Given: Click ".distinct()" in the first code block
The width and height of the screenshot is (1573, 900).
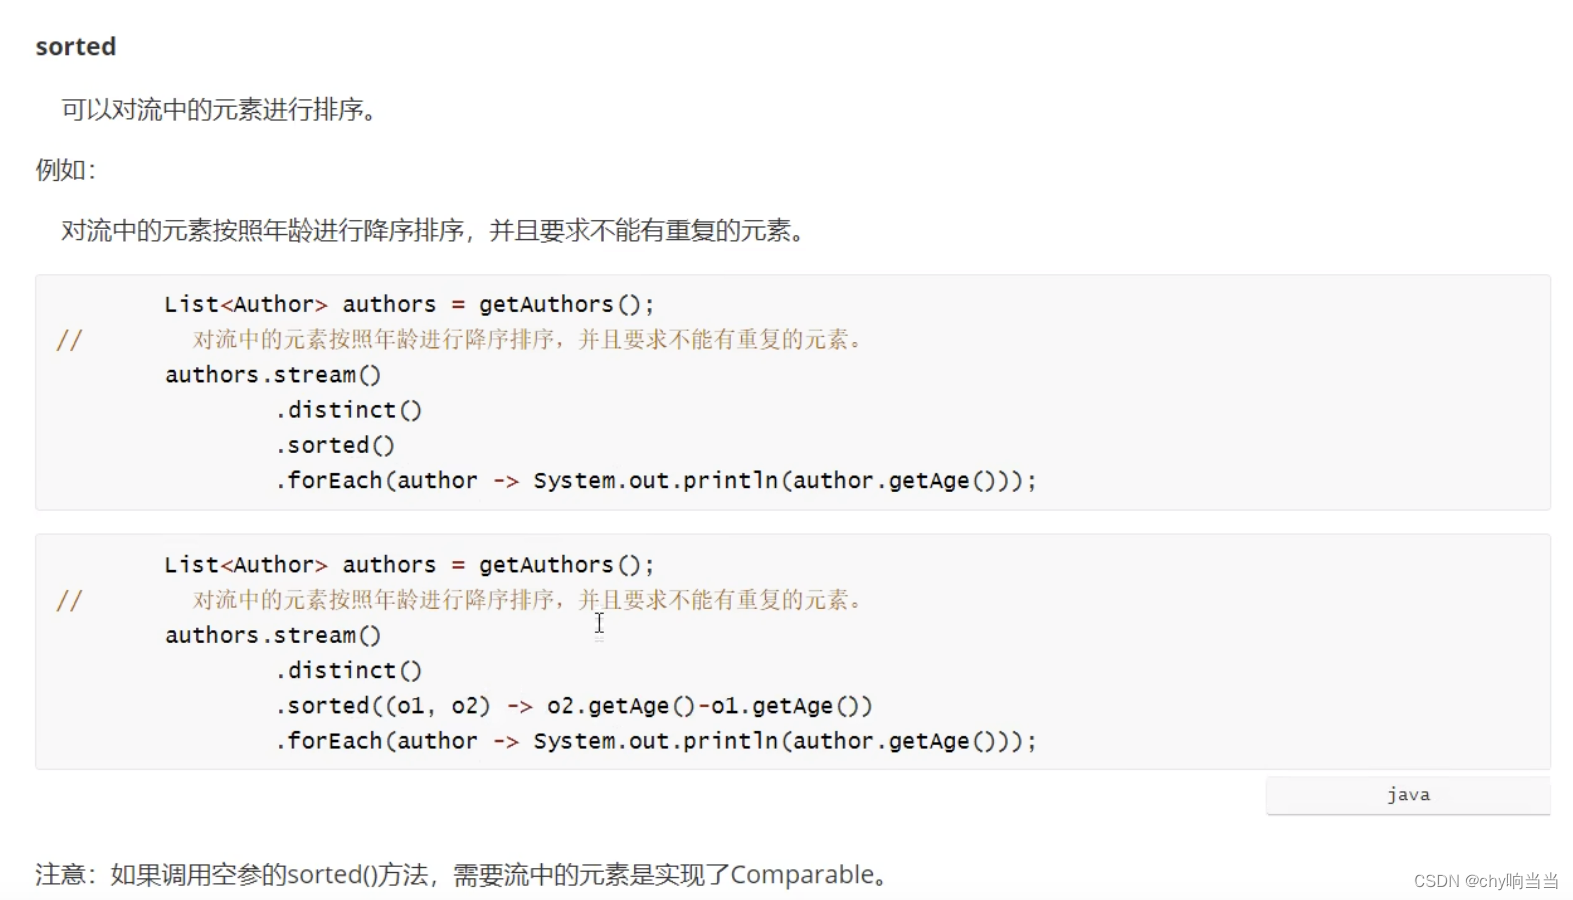Looking at the screenshot, I should (x=349, y=410).
